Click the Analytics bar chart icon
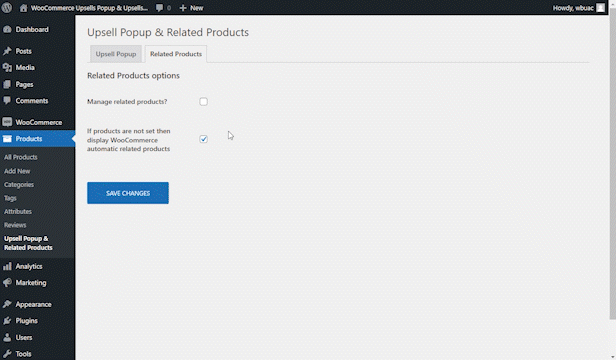616x360 pixels. click(x=7, y=266)
